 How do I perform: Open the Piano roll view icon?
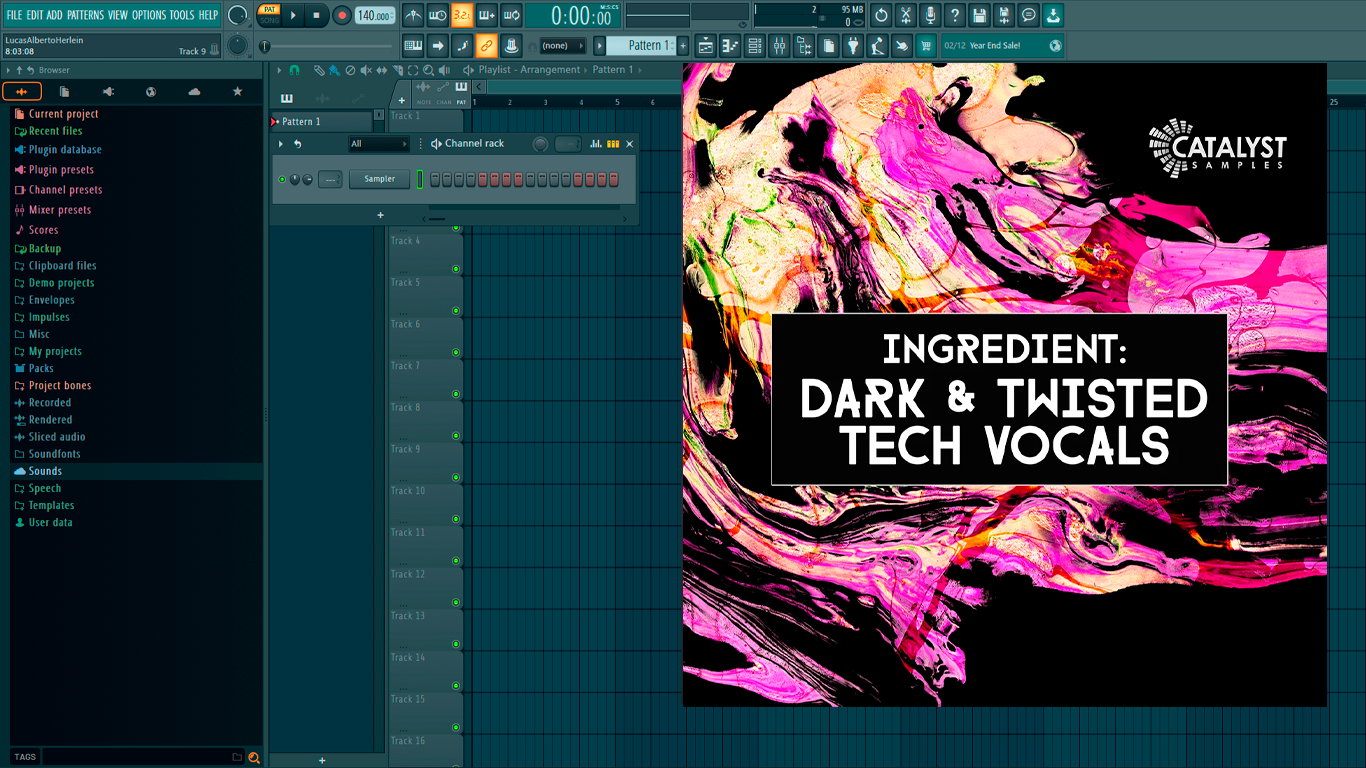point(730,45)
